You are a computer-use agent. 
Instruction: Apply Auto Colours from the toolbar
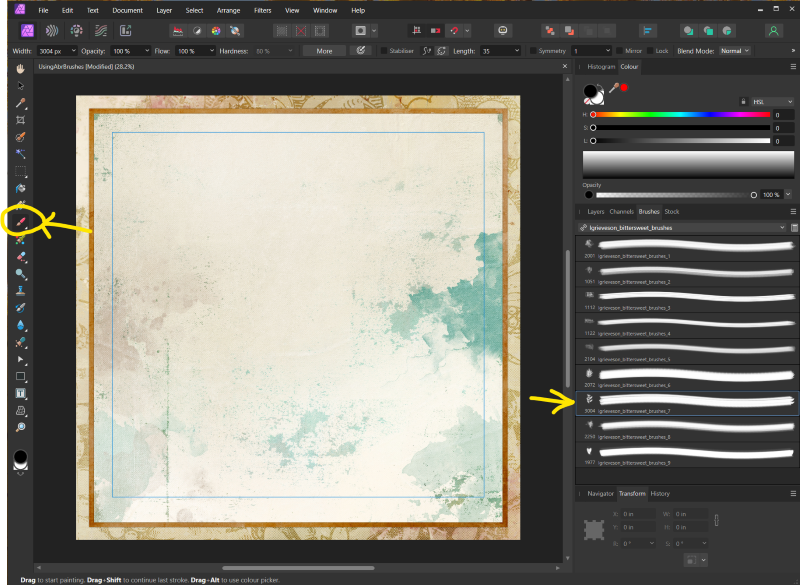tap(216, 31)
